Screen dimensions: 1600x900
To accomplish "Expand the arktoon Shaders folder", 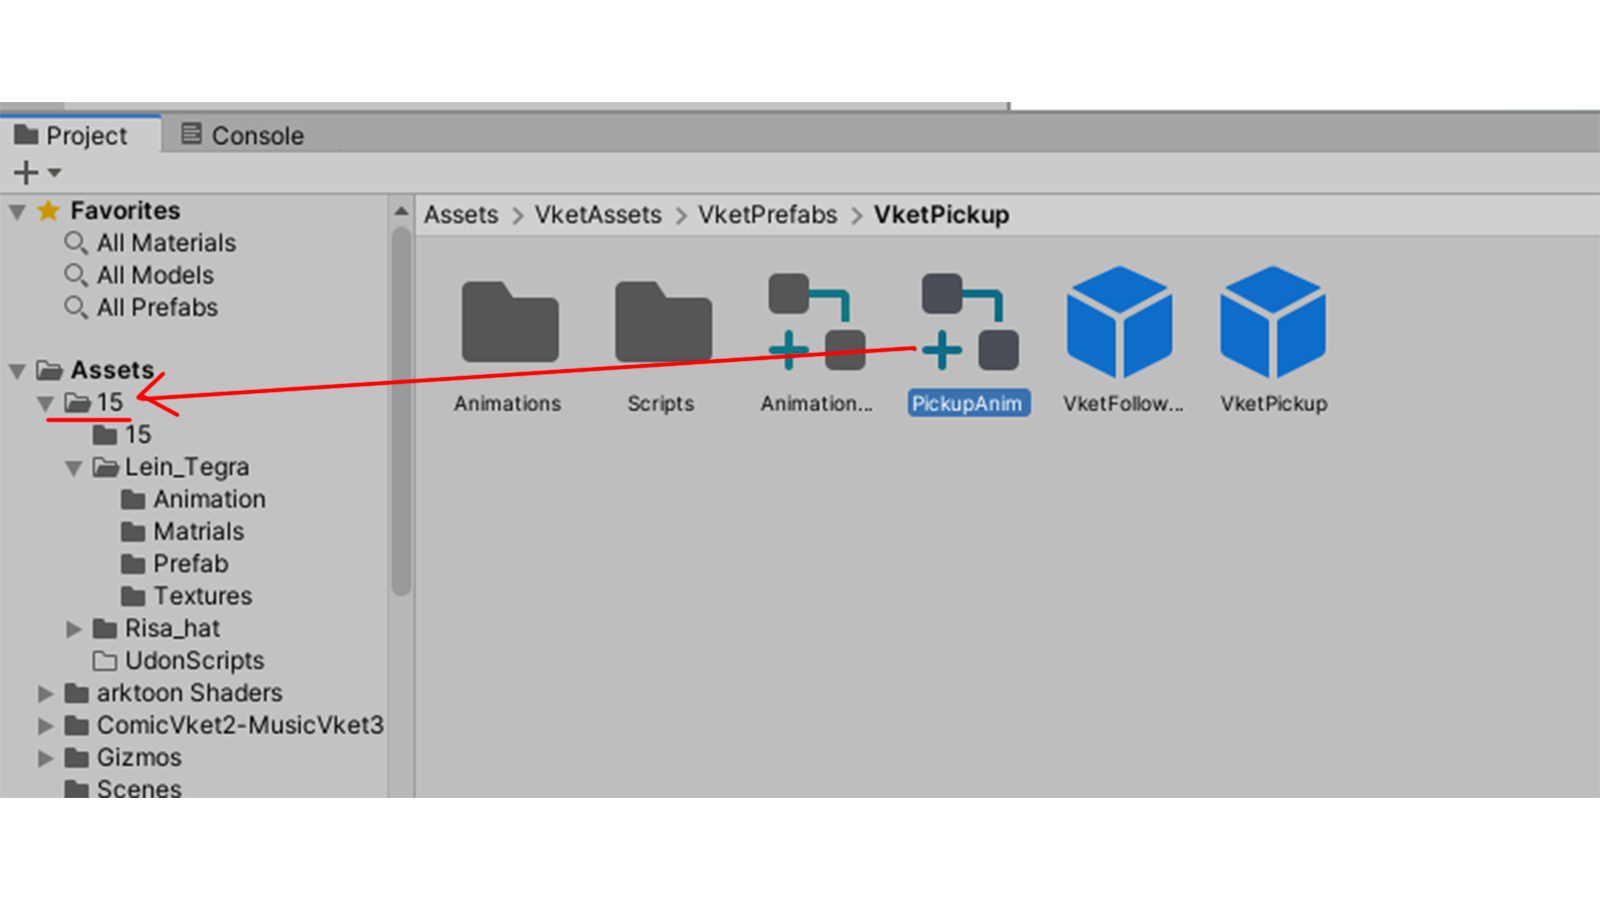I will tap(46, 693).
